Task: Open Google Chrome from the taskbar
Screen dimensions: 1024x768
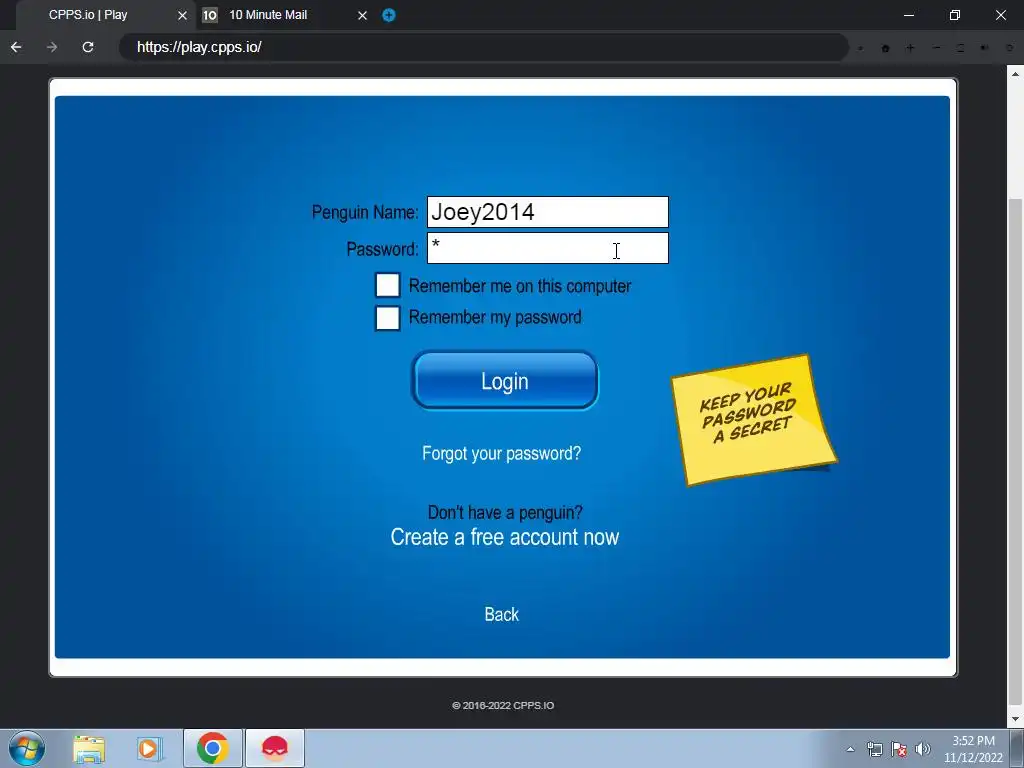Action: (212, 748)
